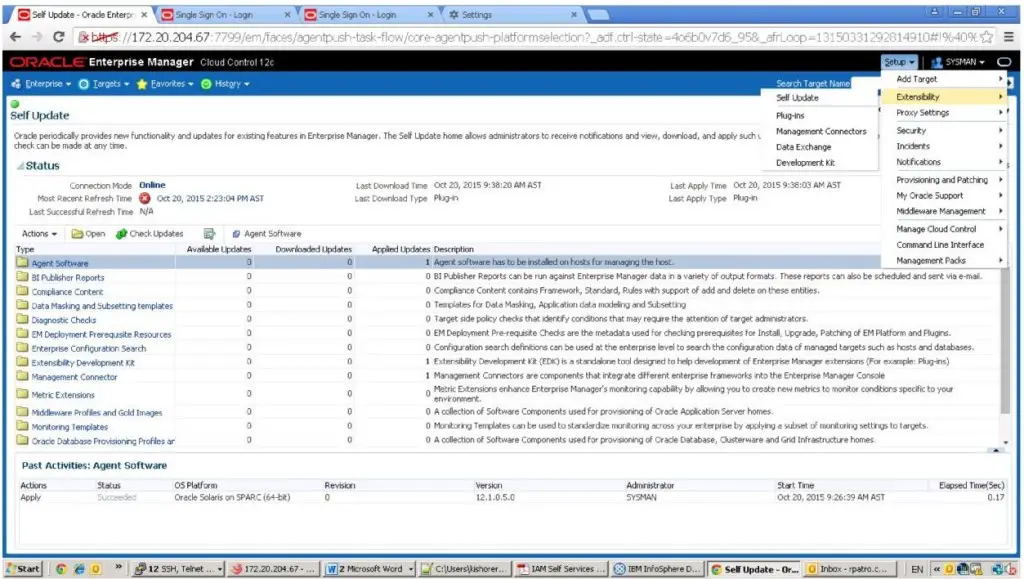Click the browser back arrow
The image size is (1024, 579).
[15, 37]
